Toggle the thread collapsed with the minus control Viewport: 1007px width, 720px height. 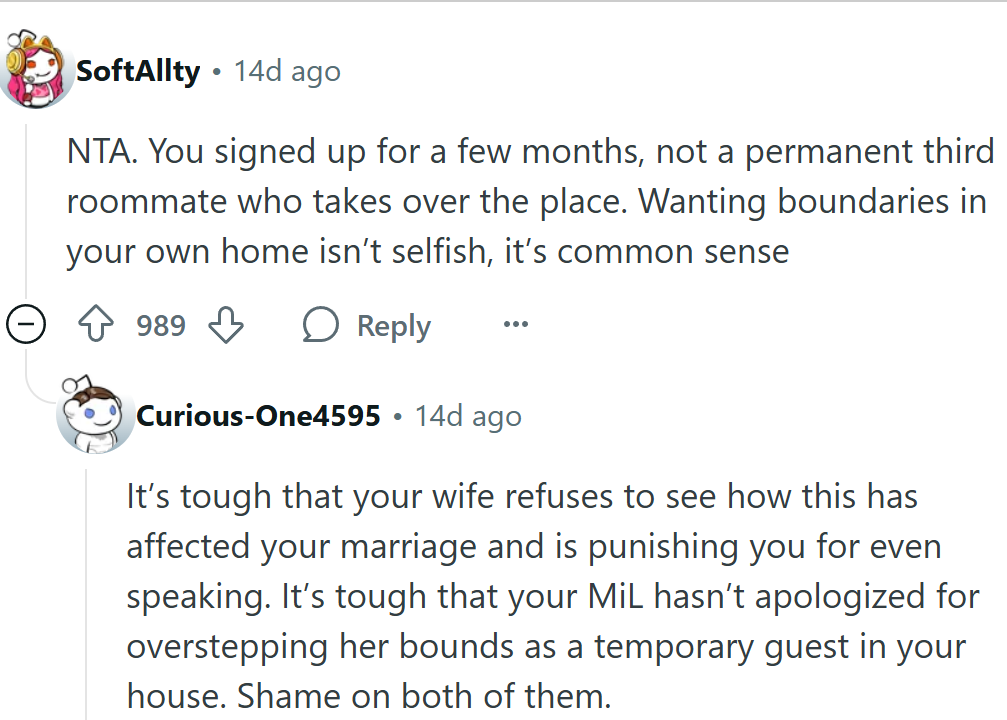[x=25, y=324]
